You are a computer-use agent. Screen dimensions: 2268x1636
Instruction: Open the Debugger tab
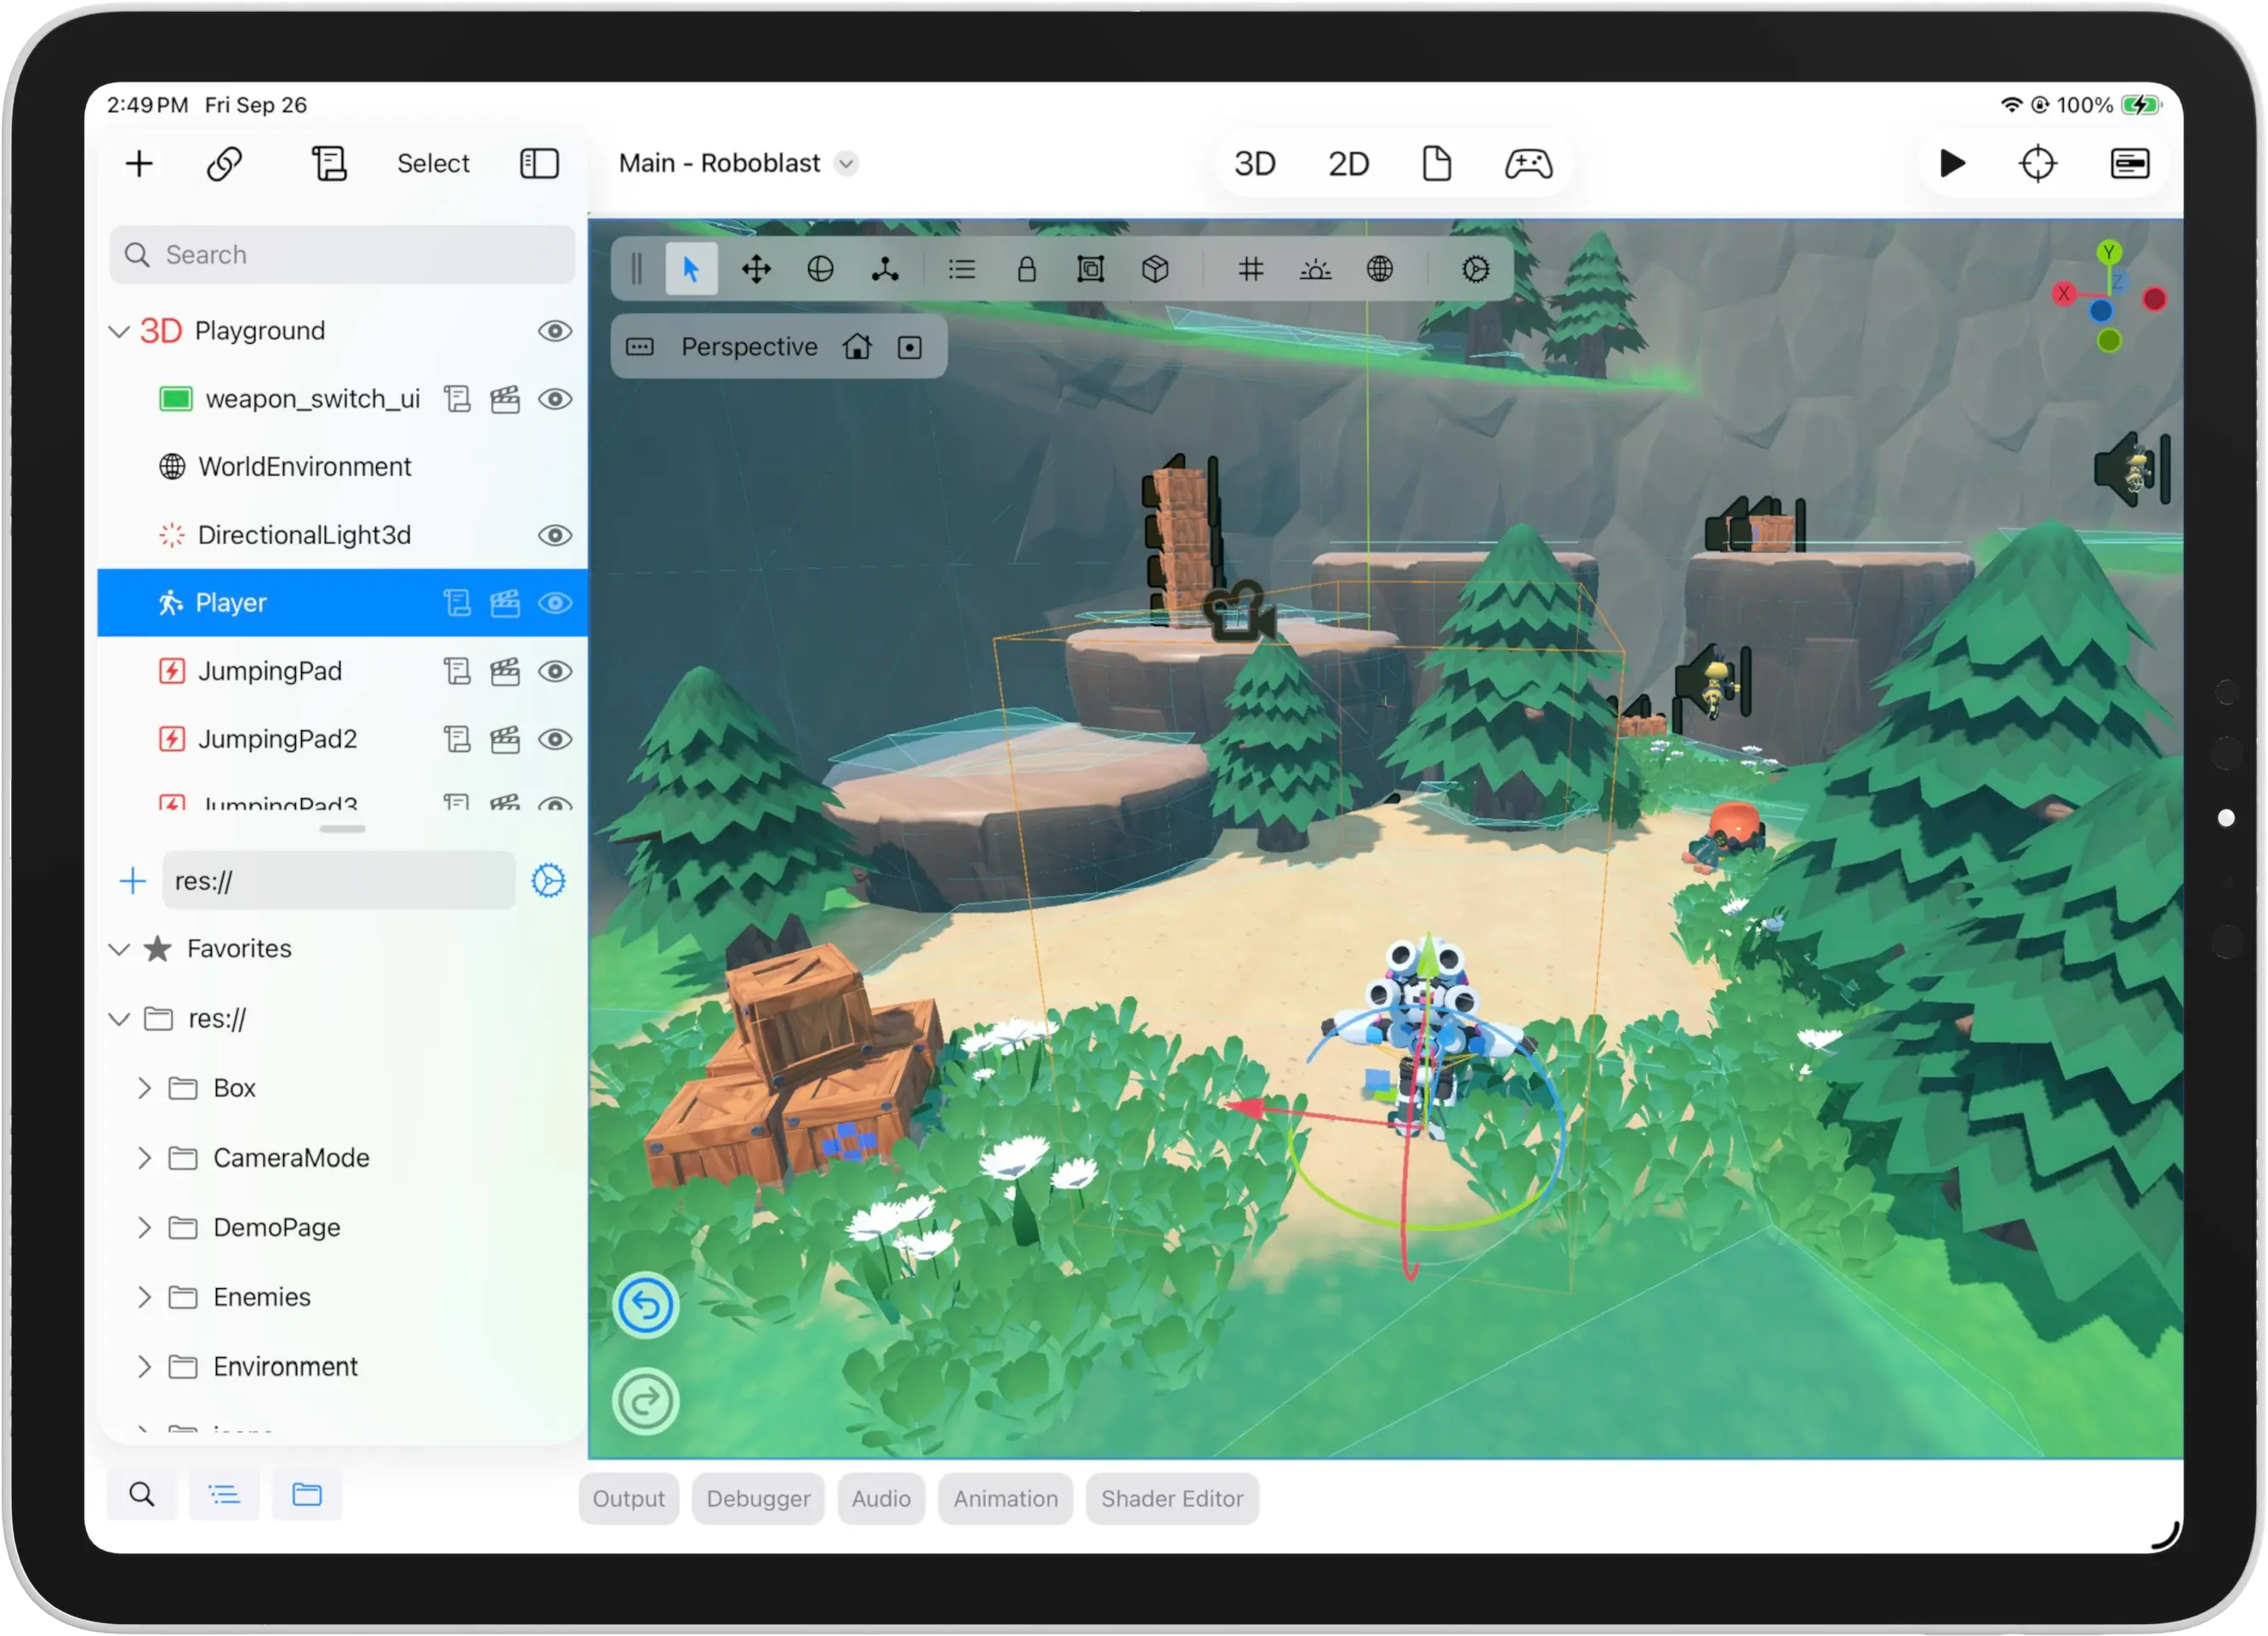pyautogui.click(x=757, y=1498)
